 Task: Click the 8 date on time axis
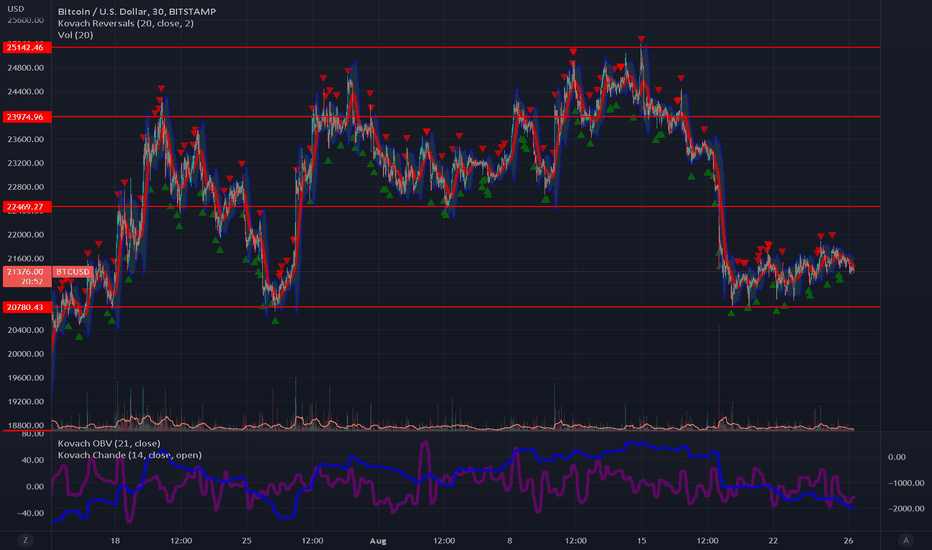510,541
